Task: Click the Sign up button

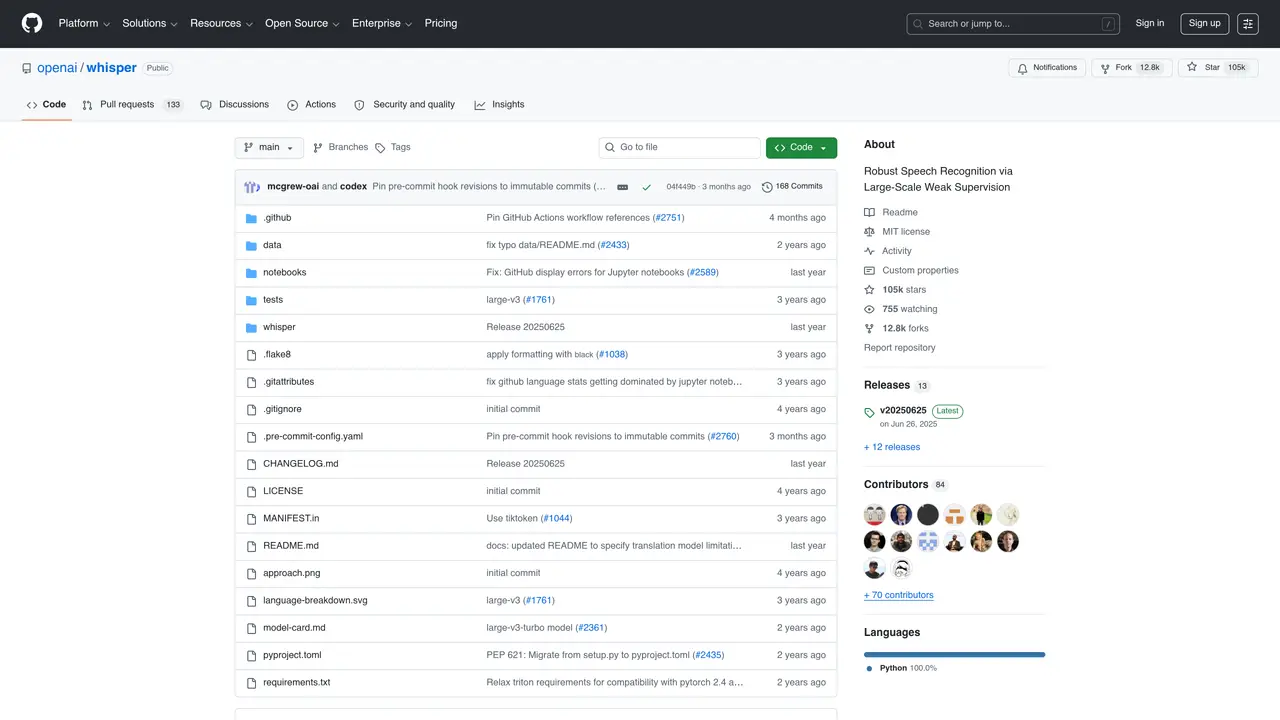Action: pyautogui.click(x=1204, y=23)
